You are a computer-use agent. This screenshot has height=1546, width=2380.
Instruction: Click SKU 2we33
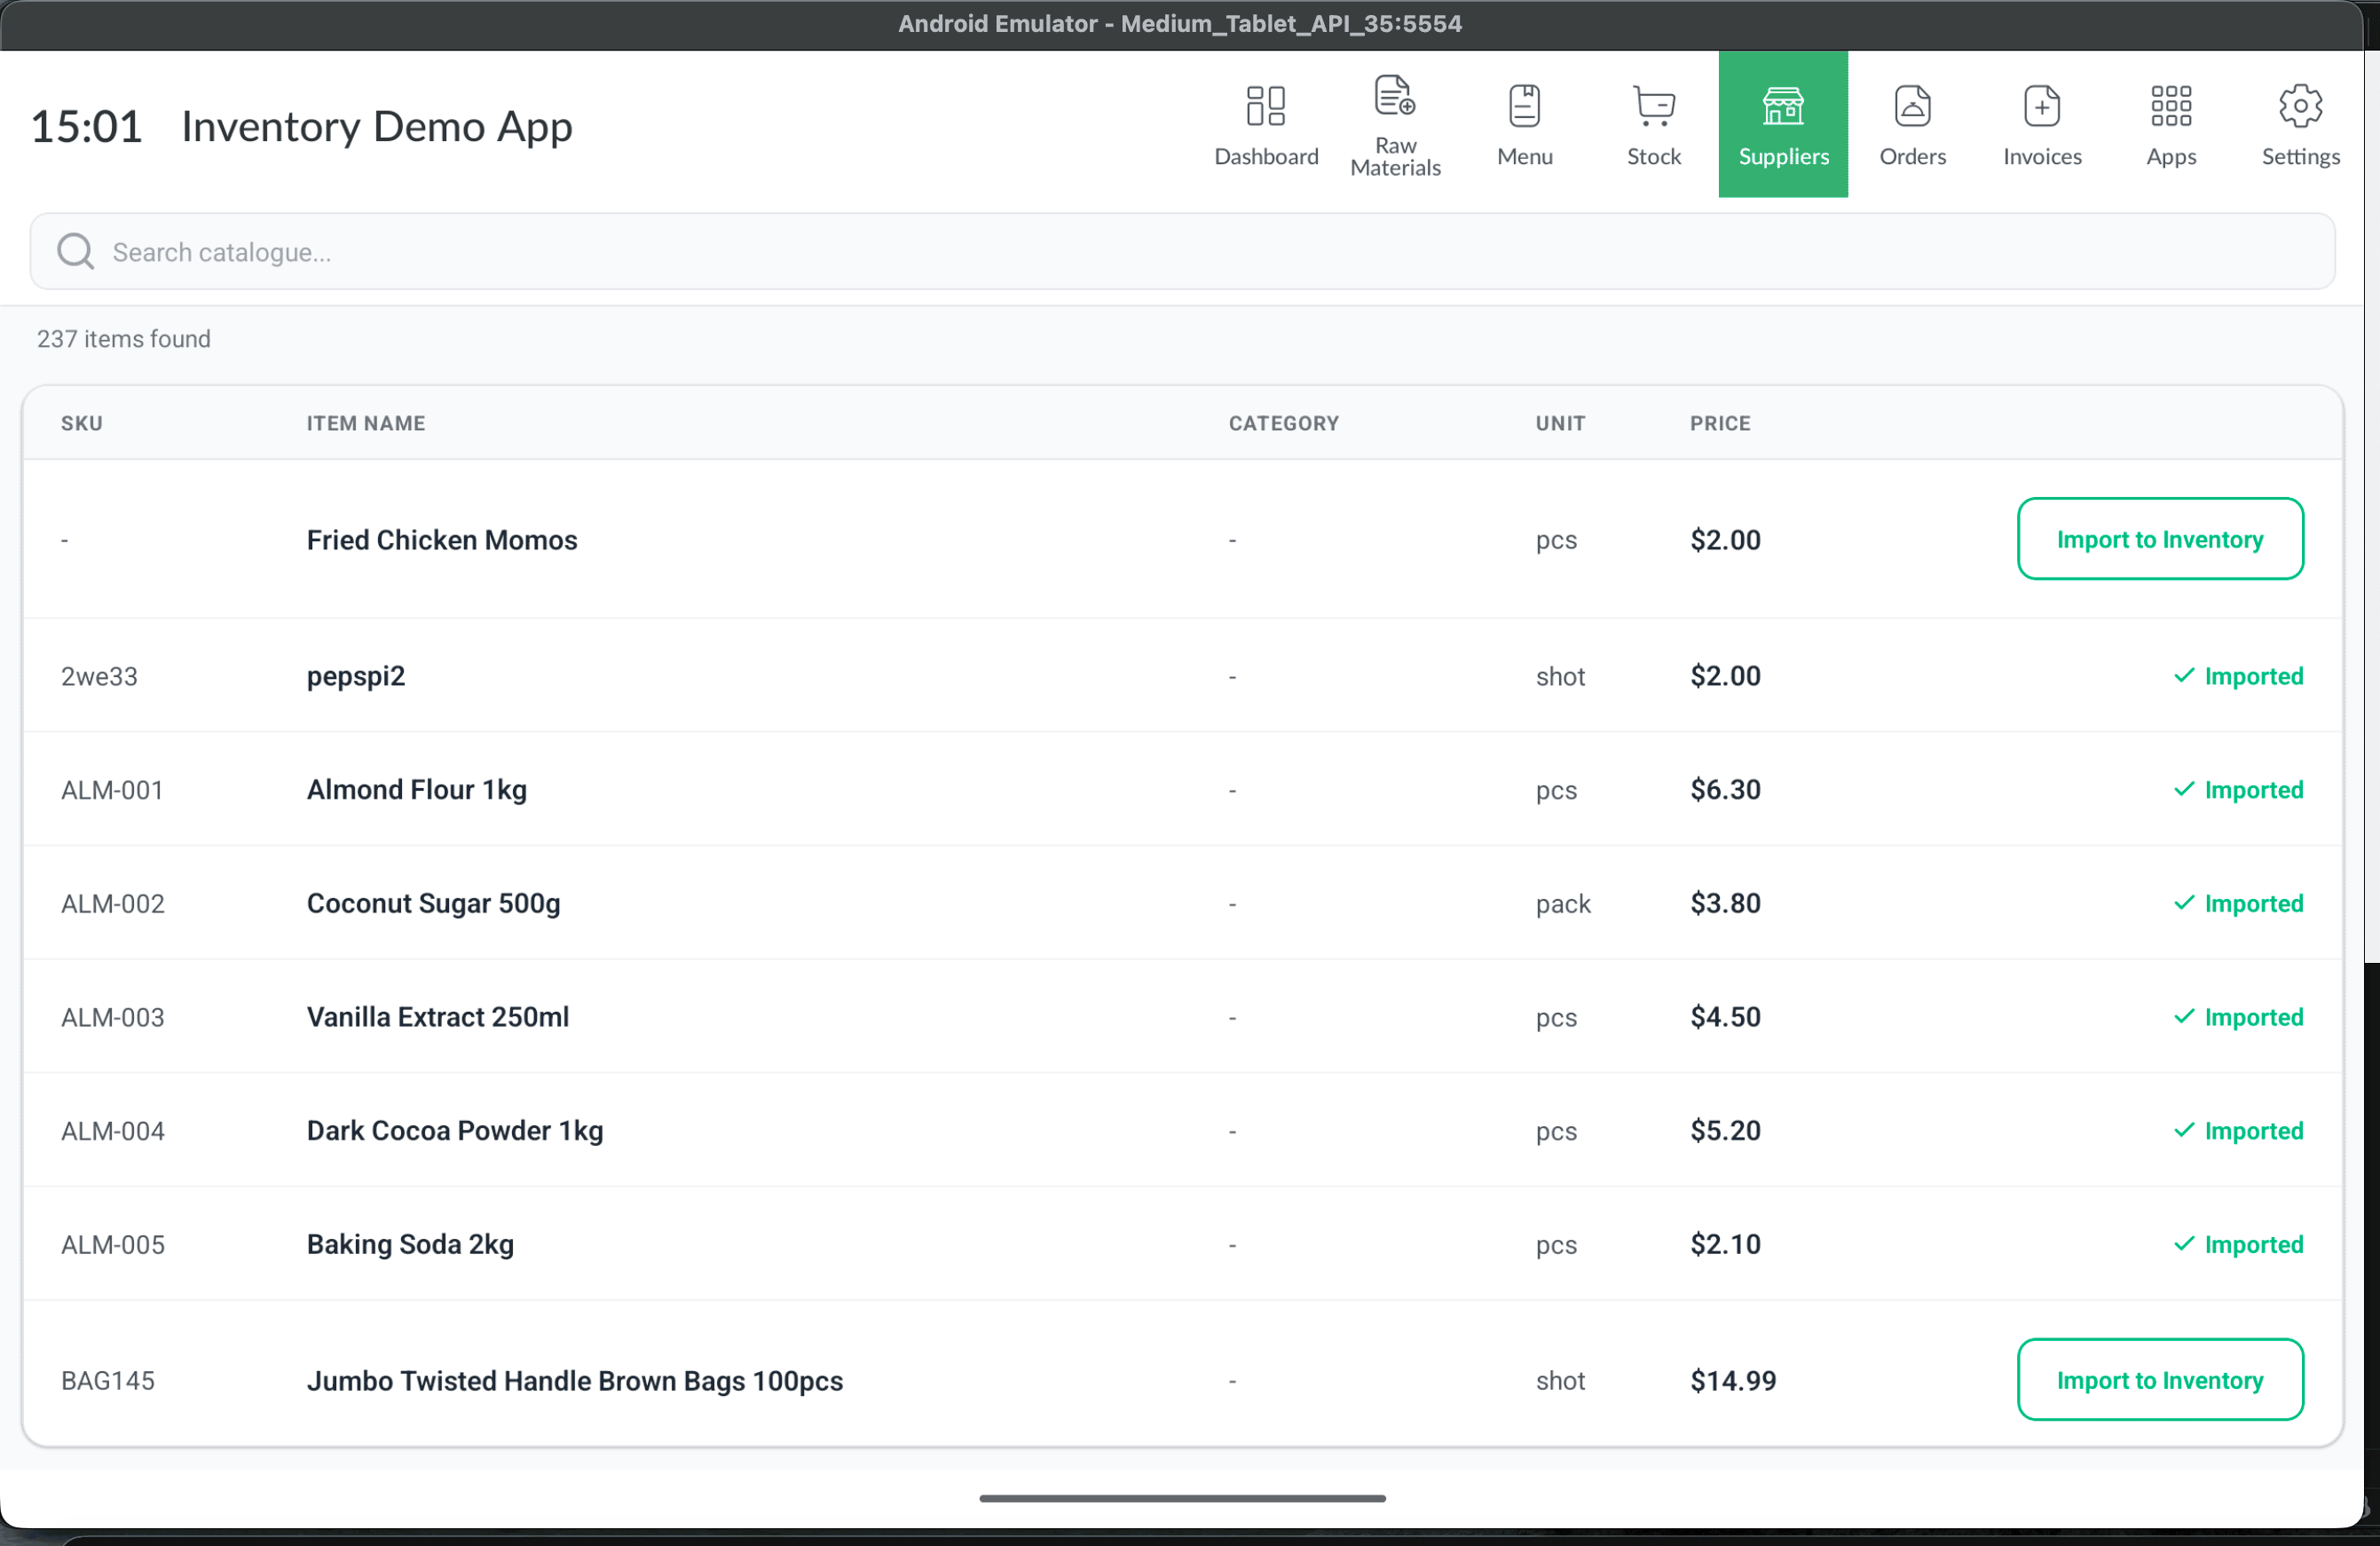(x=99, y=677)
